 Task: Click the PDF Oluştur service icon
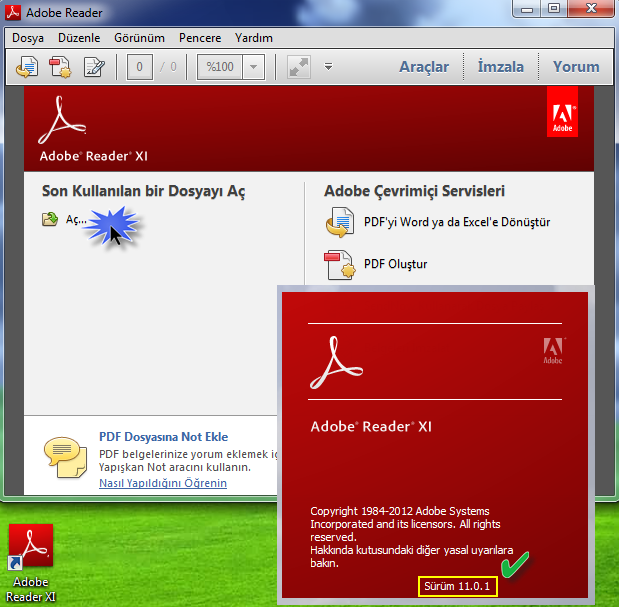[340, 264]
